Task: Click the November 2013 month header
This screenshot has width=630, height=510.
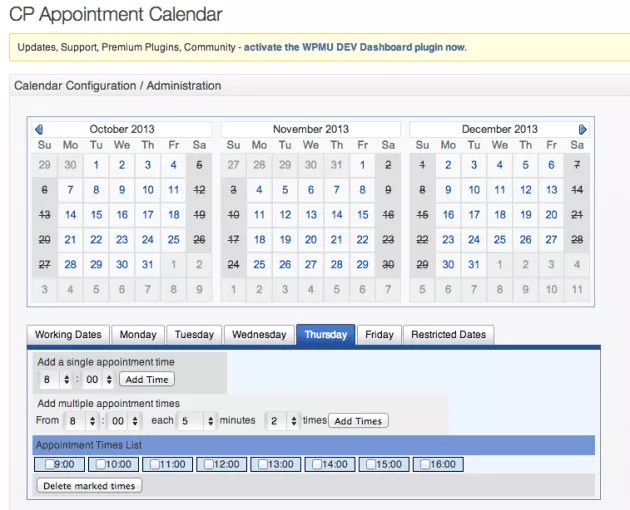Action: tap(311, 129)
